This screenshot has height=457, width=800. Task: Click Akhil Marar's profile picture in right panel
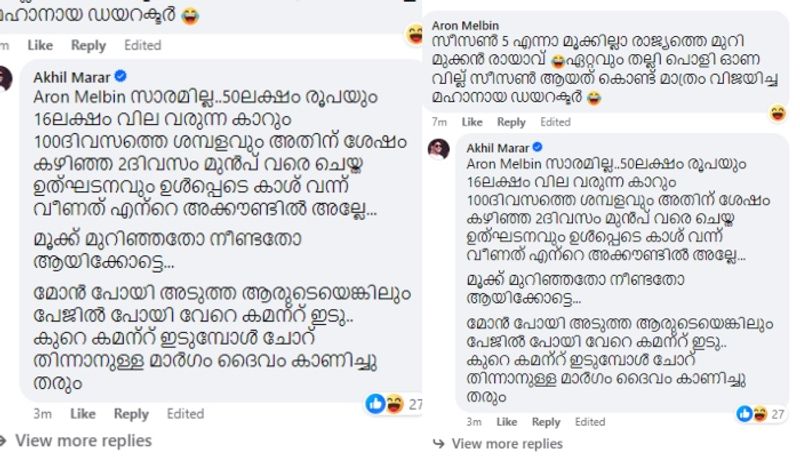(438, 149)
